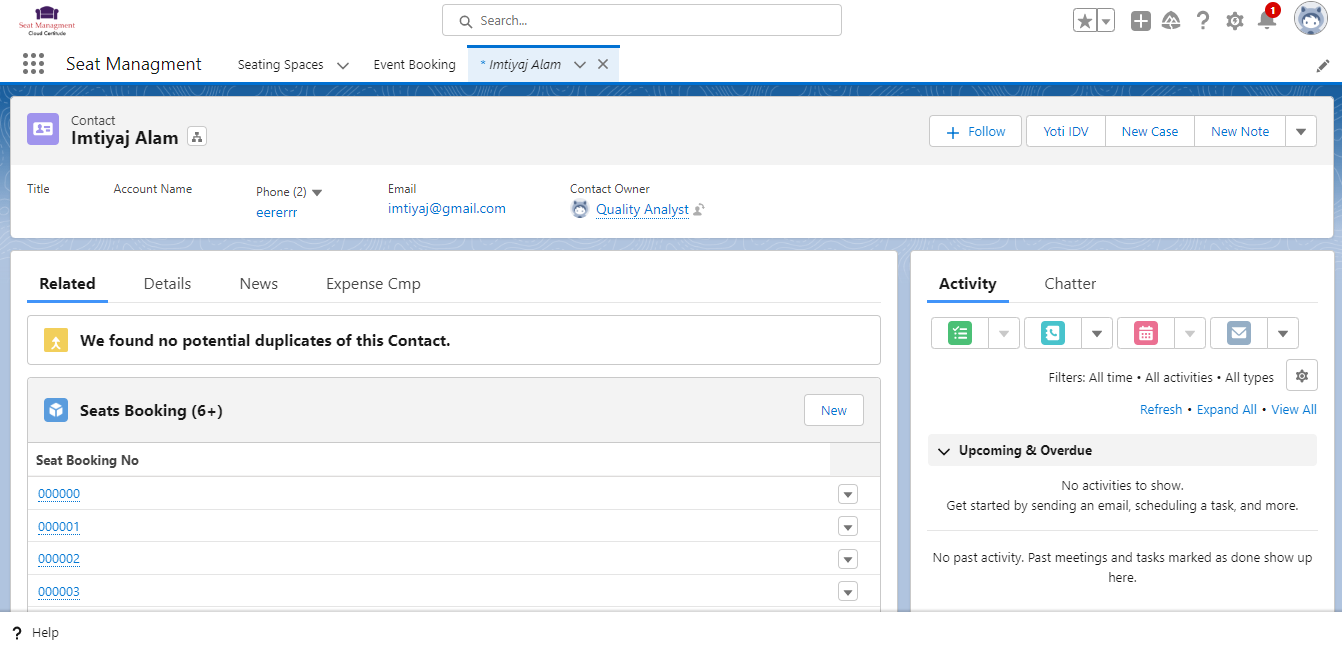This screenshot has height=649, width=1342.
Task: Click the contact hierarchy icon beside Imtiyaj Alam
Action: [197, 138]
